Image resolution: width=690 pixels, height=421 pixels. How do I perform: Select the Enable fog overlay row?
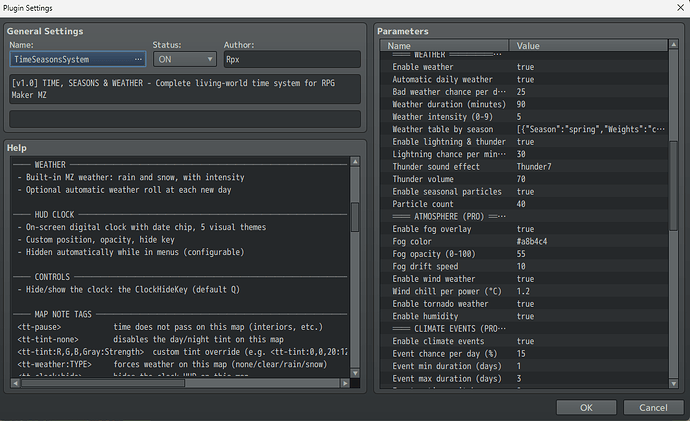click(x=524, y=229)
